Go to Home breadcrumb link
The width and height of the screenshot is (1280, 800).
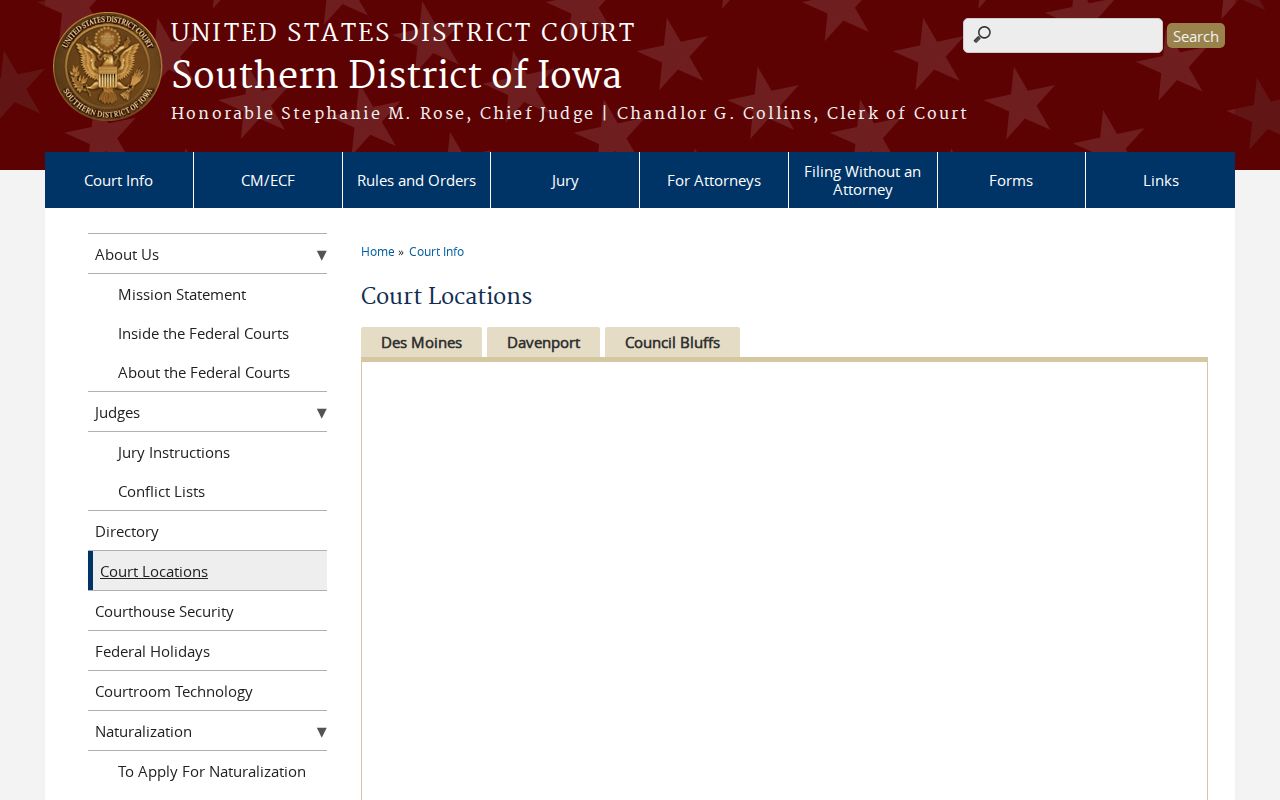(378, 251)
